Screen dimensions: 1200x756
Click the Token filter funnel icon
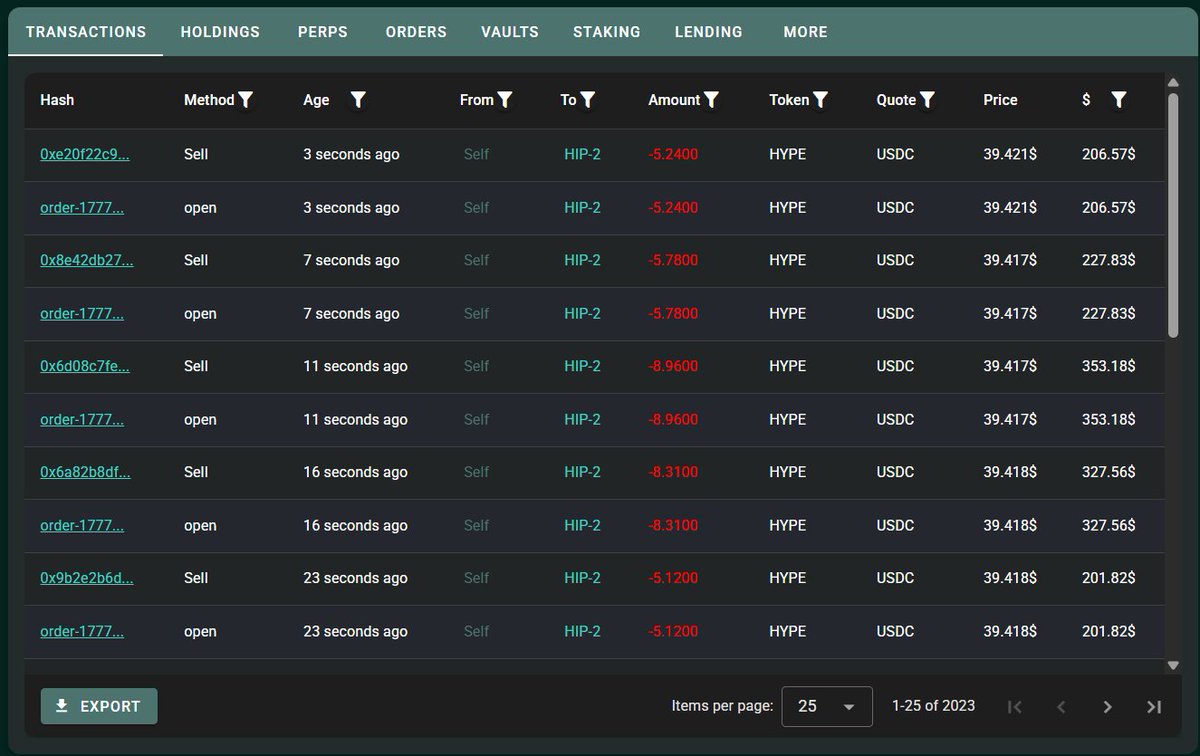tap(820, 100)
